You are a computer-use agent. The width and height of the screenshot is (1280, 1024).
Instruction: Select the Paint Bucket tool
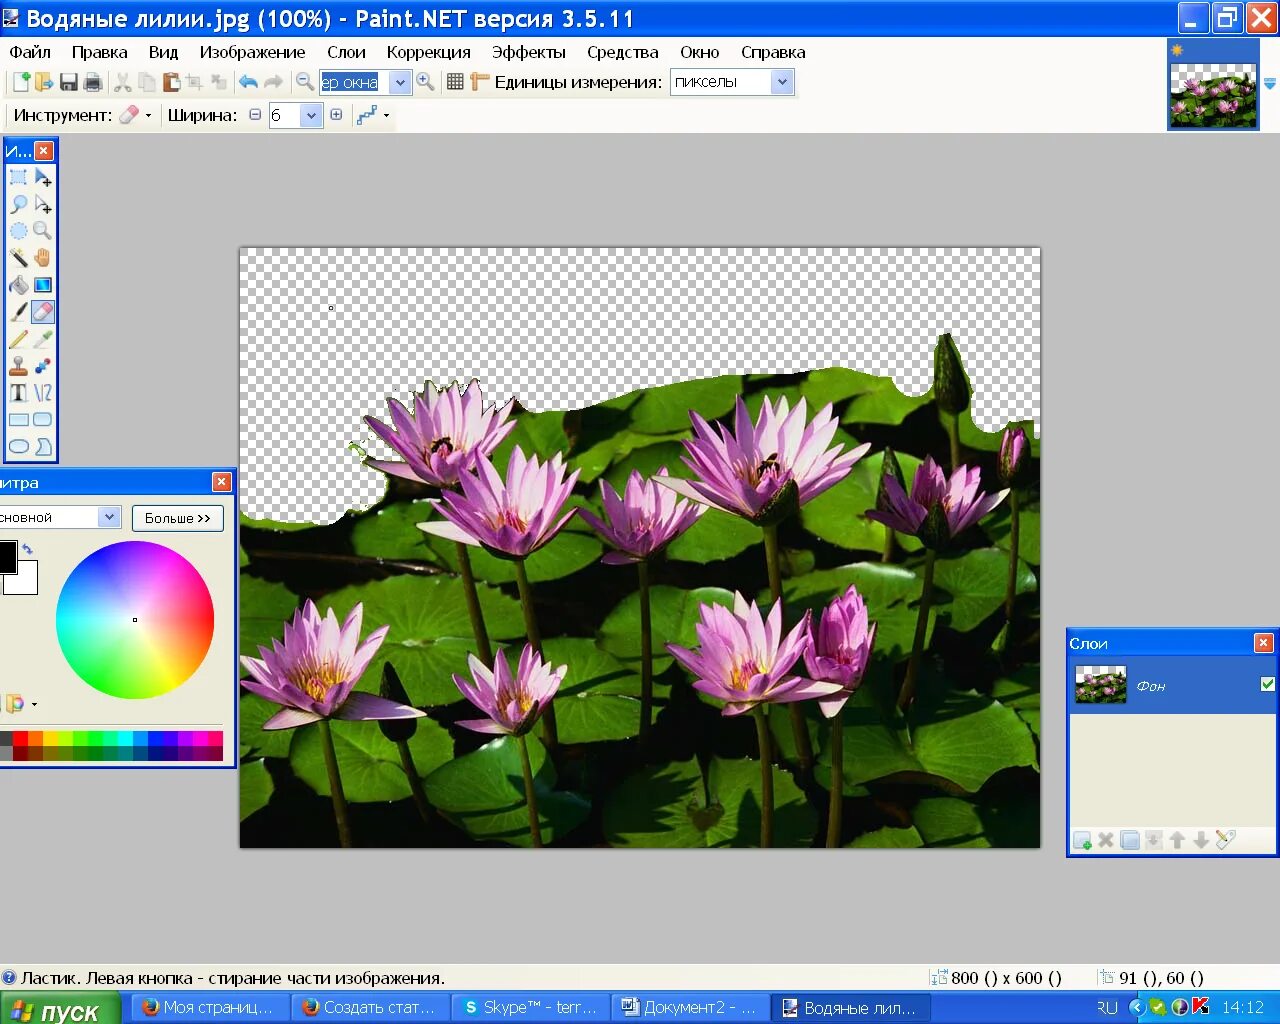[x=18, y=285]
